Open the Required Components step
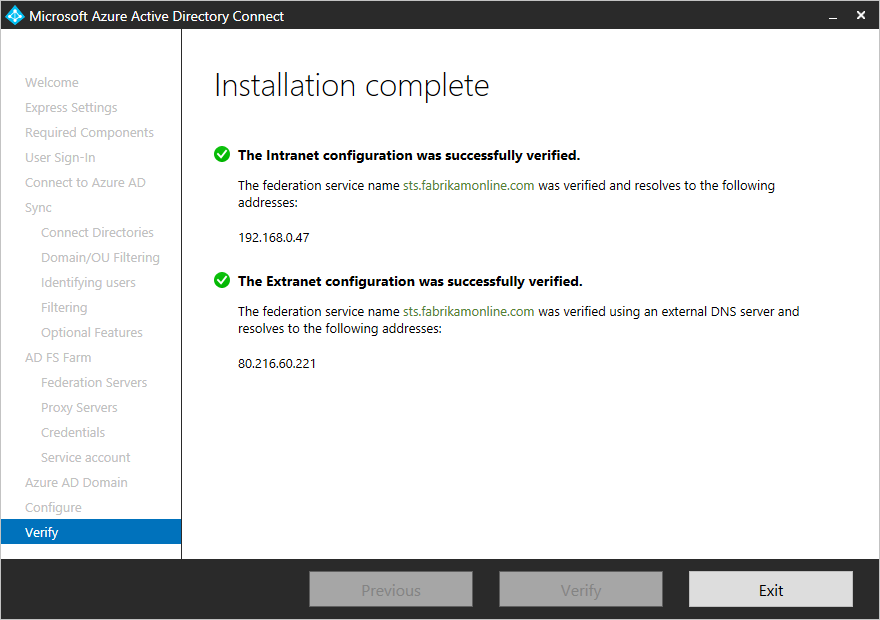Image resolution: width=880 pixels, height=620 pixels. (x=89, y=132)
